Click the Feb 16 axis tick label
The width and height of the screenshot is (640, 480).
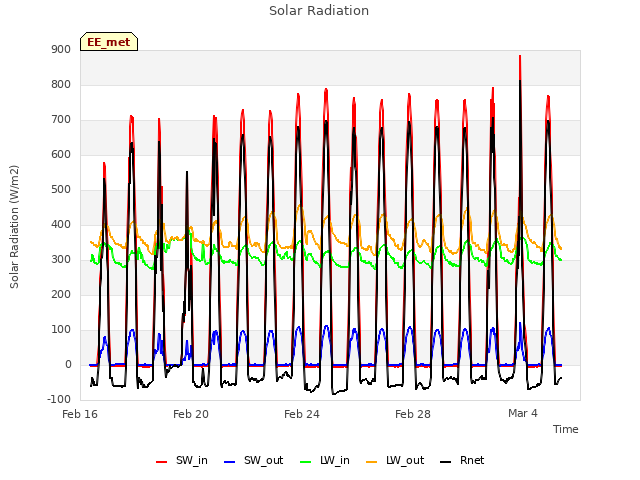tap(80, 414)
